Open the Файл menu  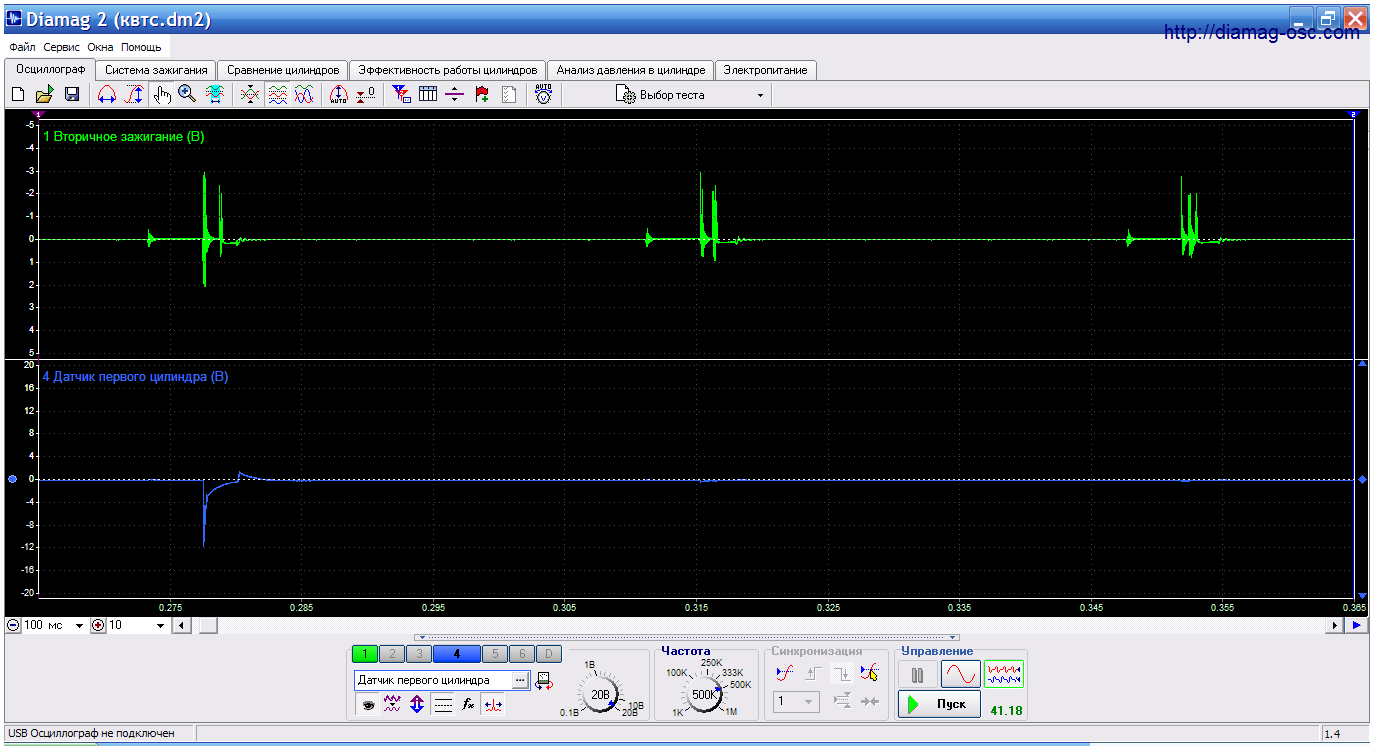click(x=22, y=47)
